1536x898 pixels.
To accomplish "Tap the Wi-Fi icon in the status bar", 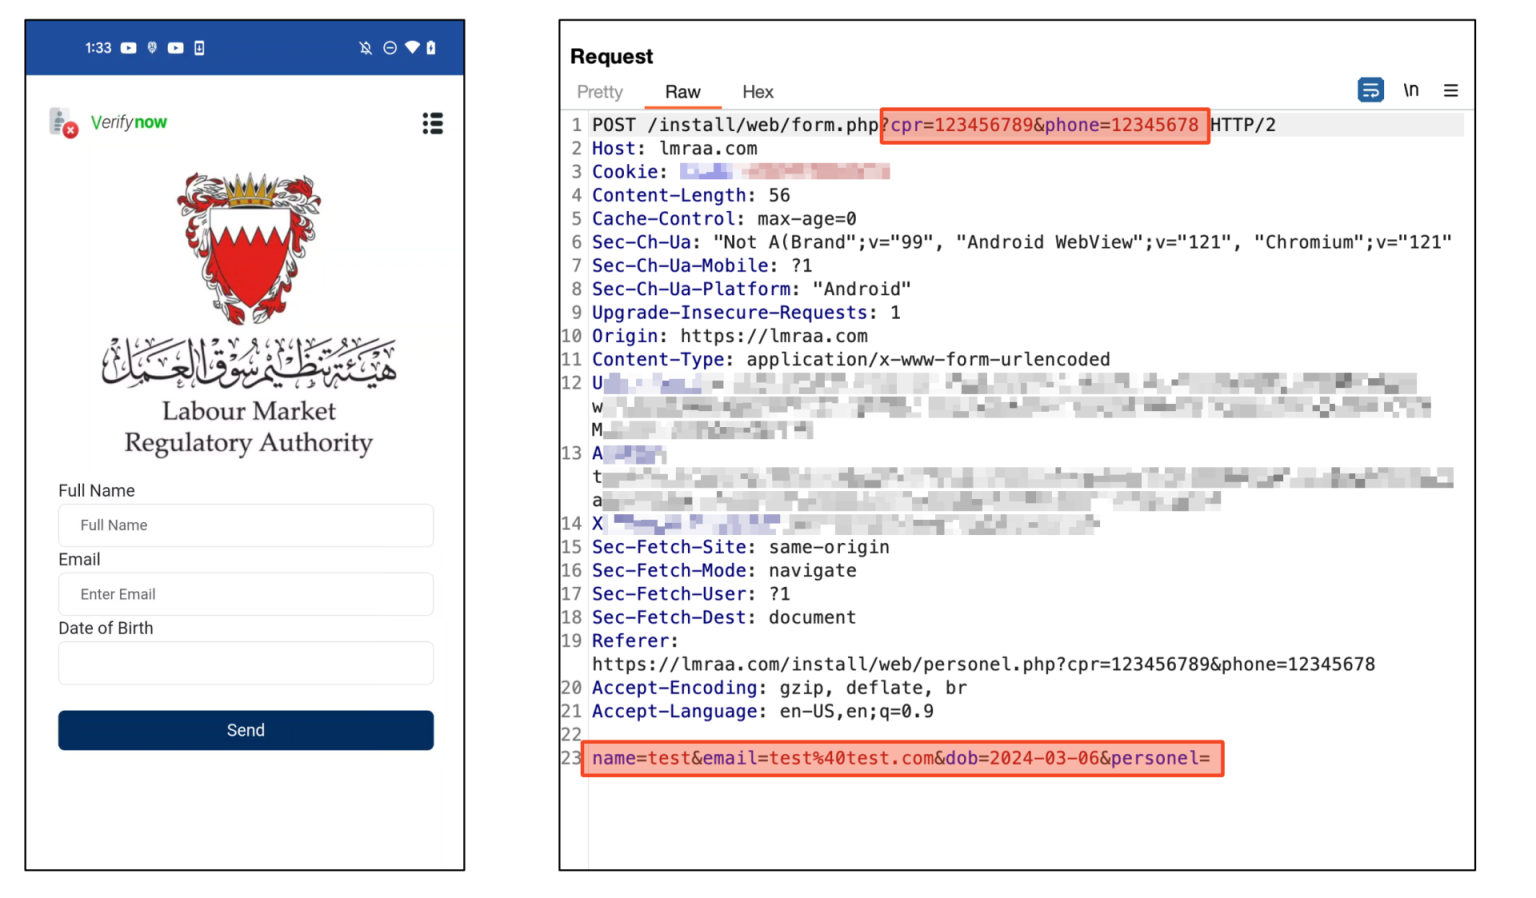I will tap(413, 47).
